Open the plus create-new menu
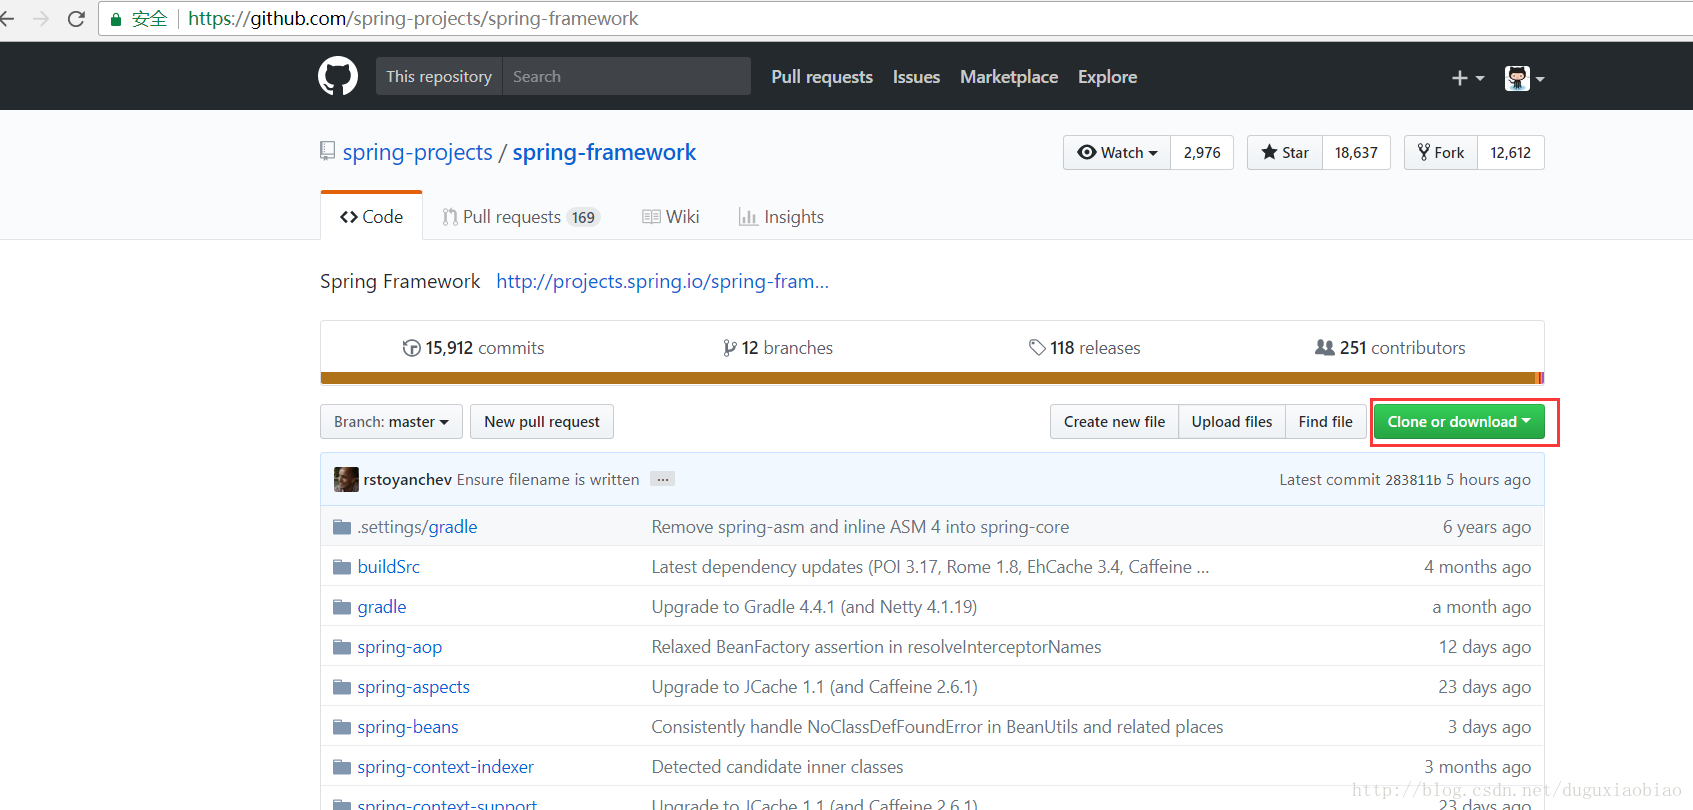1693x810 pixels. (1467, 78)
